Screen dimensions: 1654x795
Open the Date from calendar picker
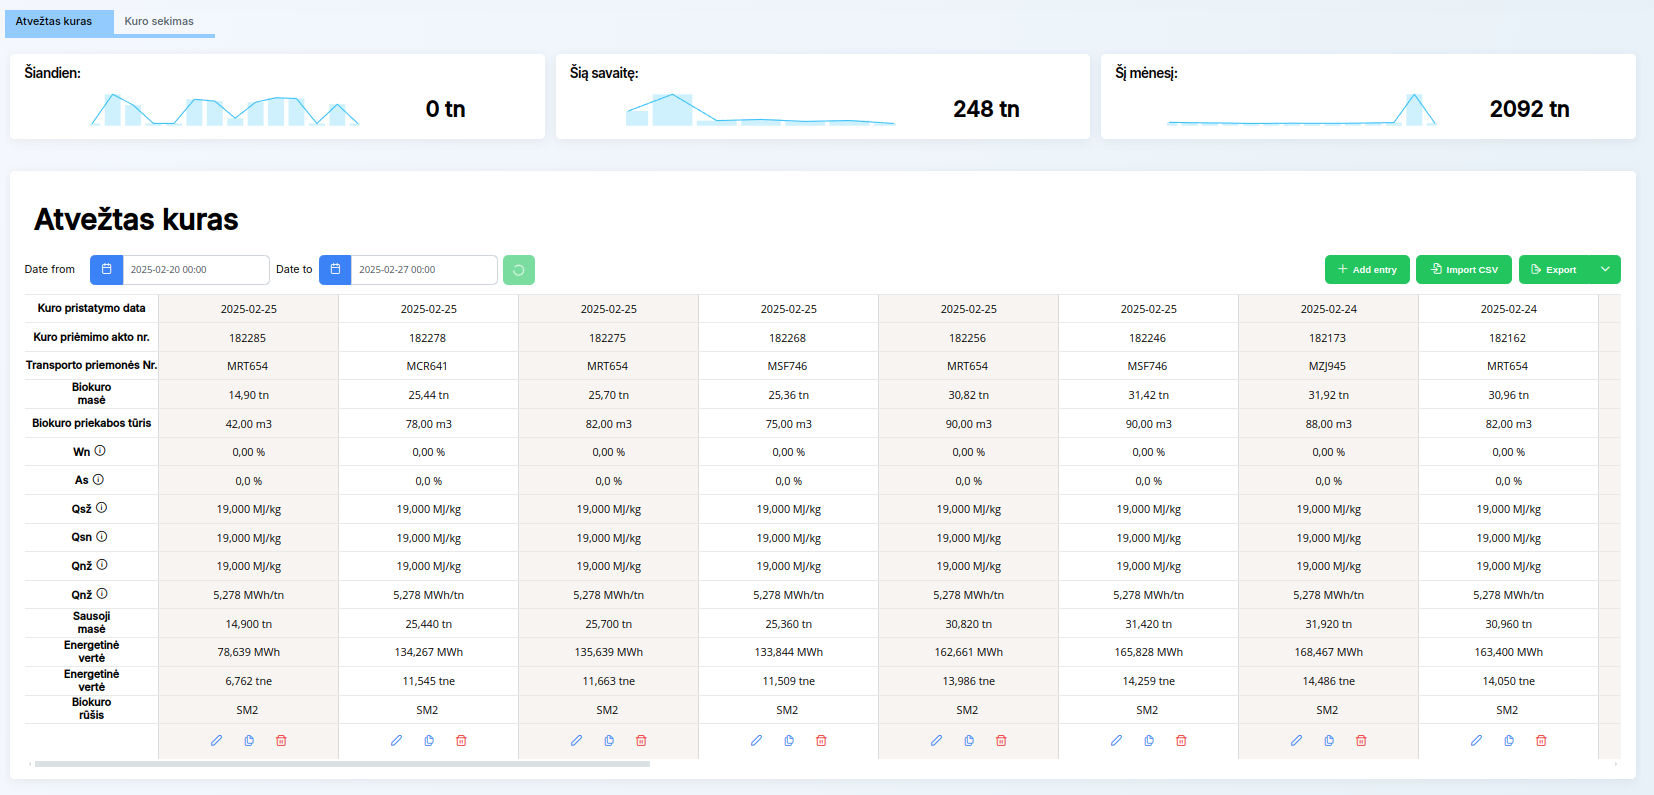(x=107, y=270)
